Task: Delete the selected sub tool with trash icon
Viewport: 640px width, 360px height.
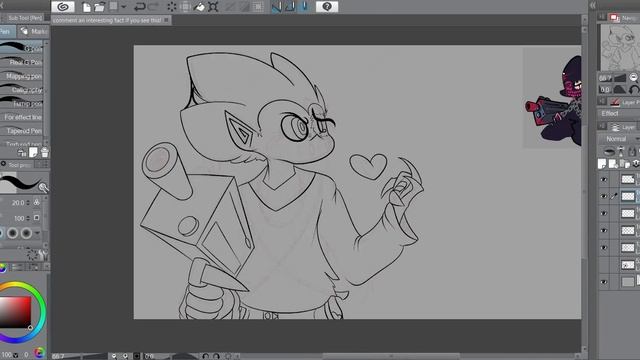Action: 44,153
